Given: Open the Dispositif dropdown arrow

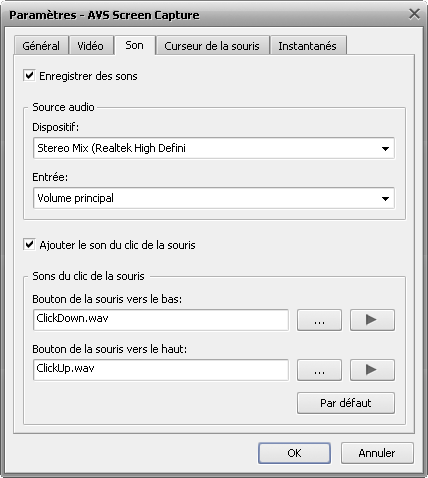Looking at the screenshot, I should tap(385, 148).
